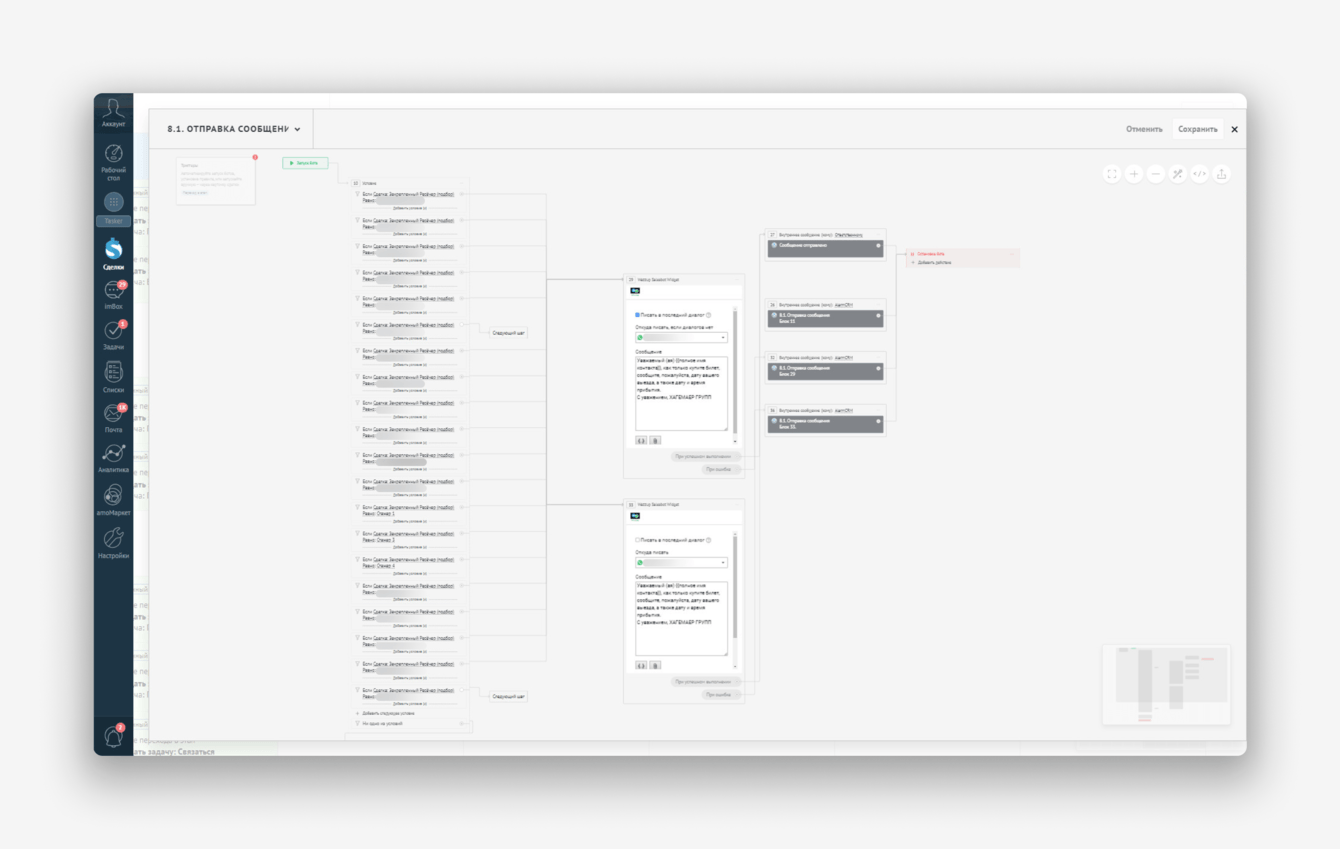Click the trash icon in block 29
1340x849 pixels.
655,440
